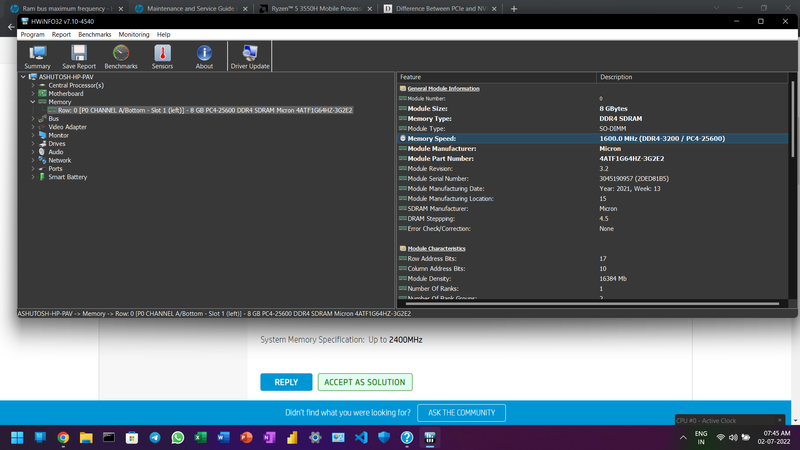Switch to Difference Between PCIe tab
This screenshot has height=450, width=800.
440,9
